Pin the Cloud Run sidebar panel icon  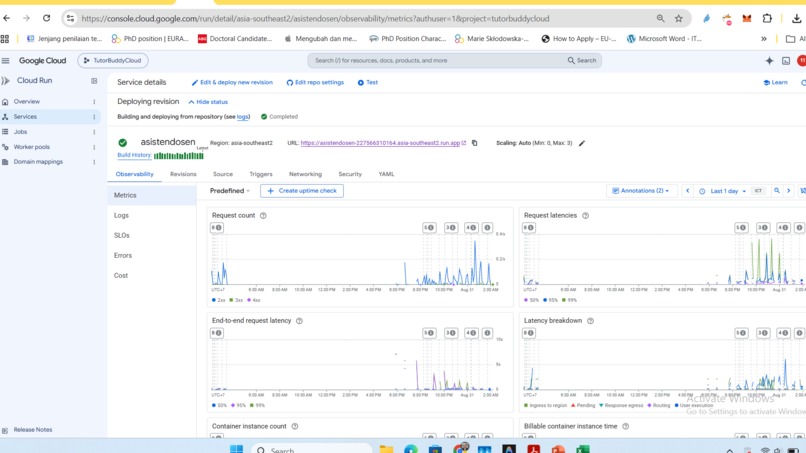pyautogui.click(x=94, y=81)
